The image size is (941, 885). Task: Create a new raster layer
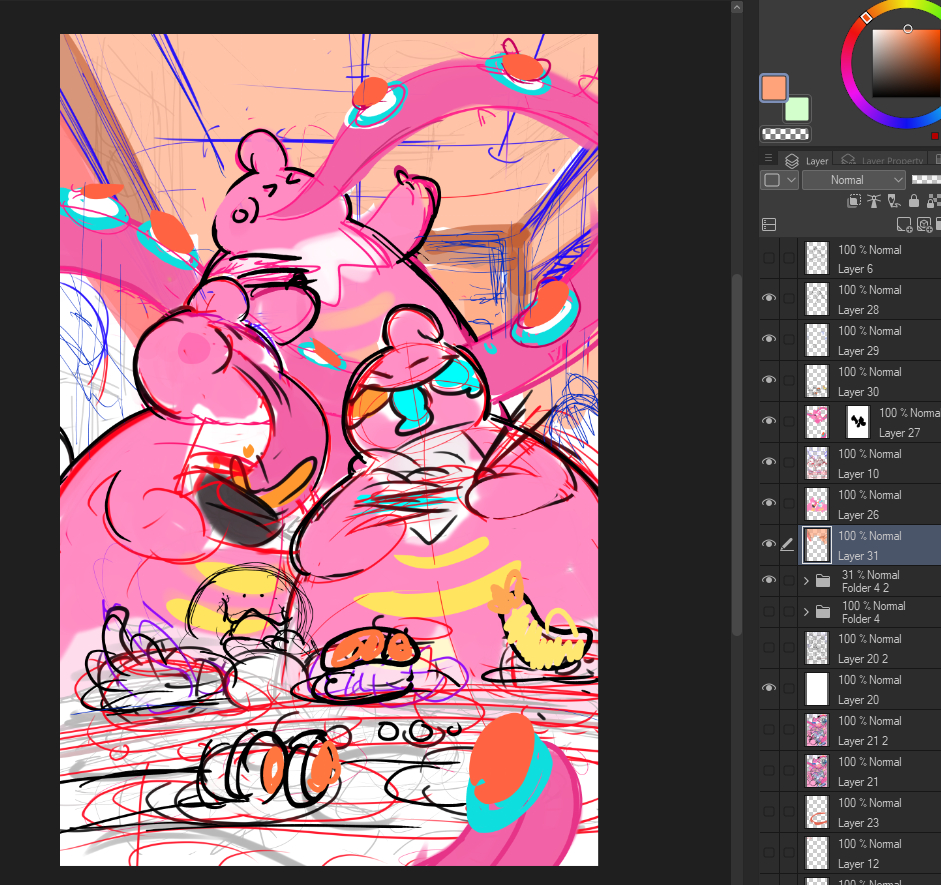tap(904, 225)
